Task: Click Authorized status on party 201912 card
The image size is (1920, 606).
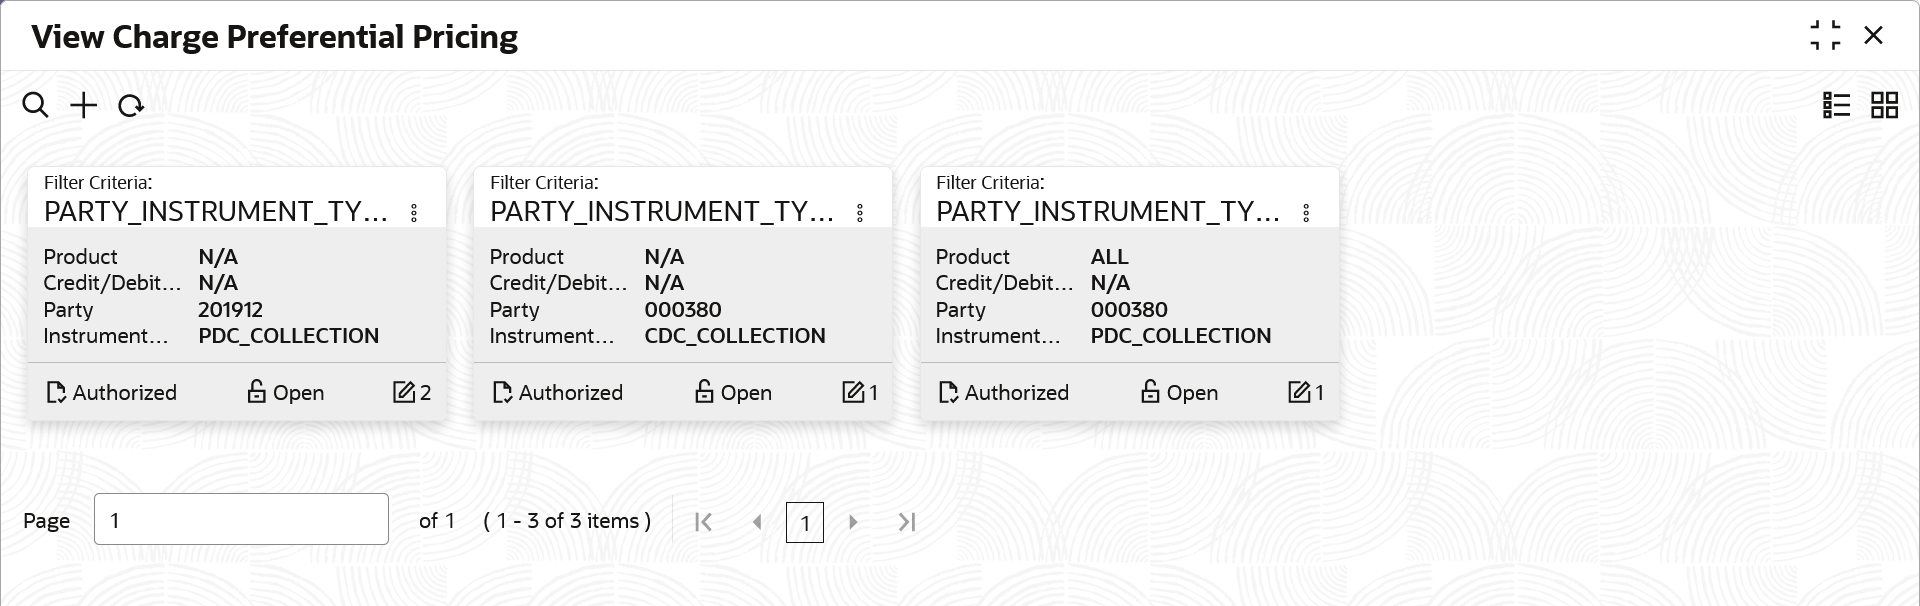Action: (x=112, y=392)
